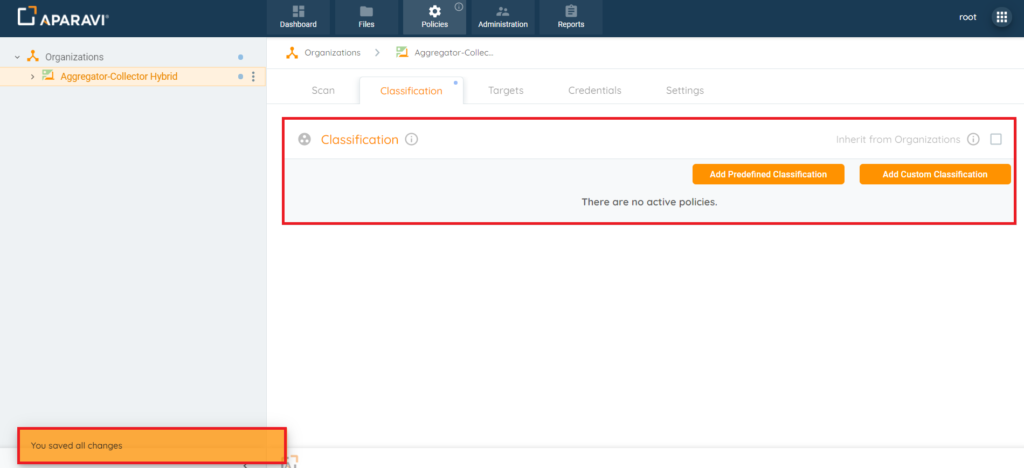Screen dimensions: 1024x468
Task: Switch to the Scan tab
Action: point(323,91)
